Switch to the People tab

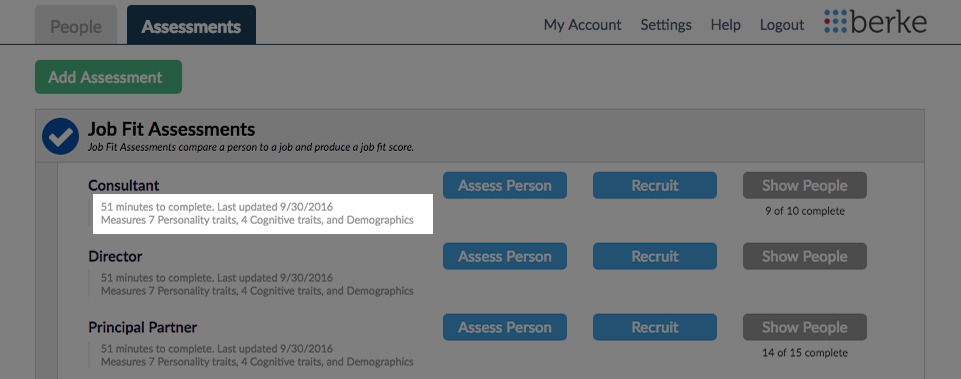tap(76, 26)
